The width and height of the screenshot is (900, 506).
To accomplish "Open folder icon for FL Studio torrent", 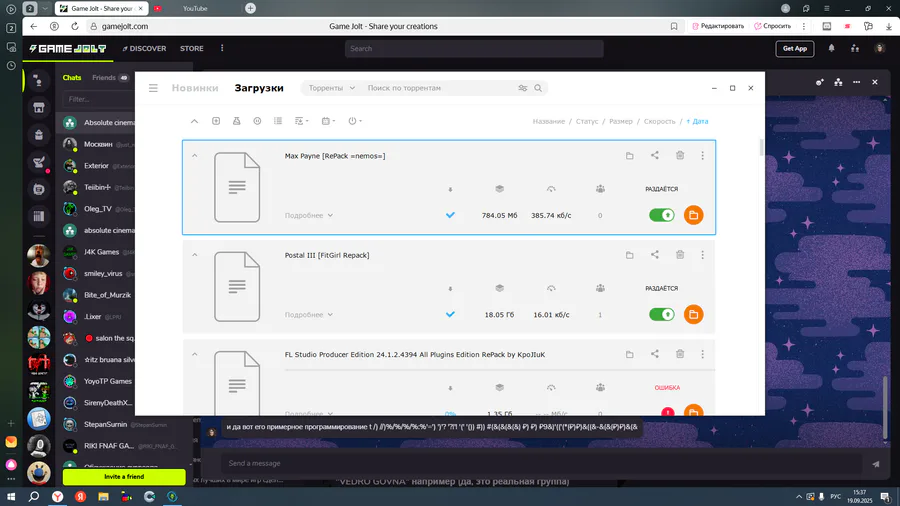I will click(630, 354).
